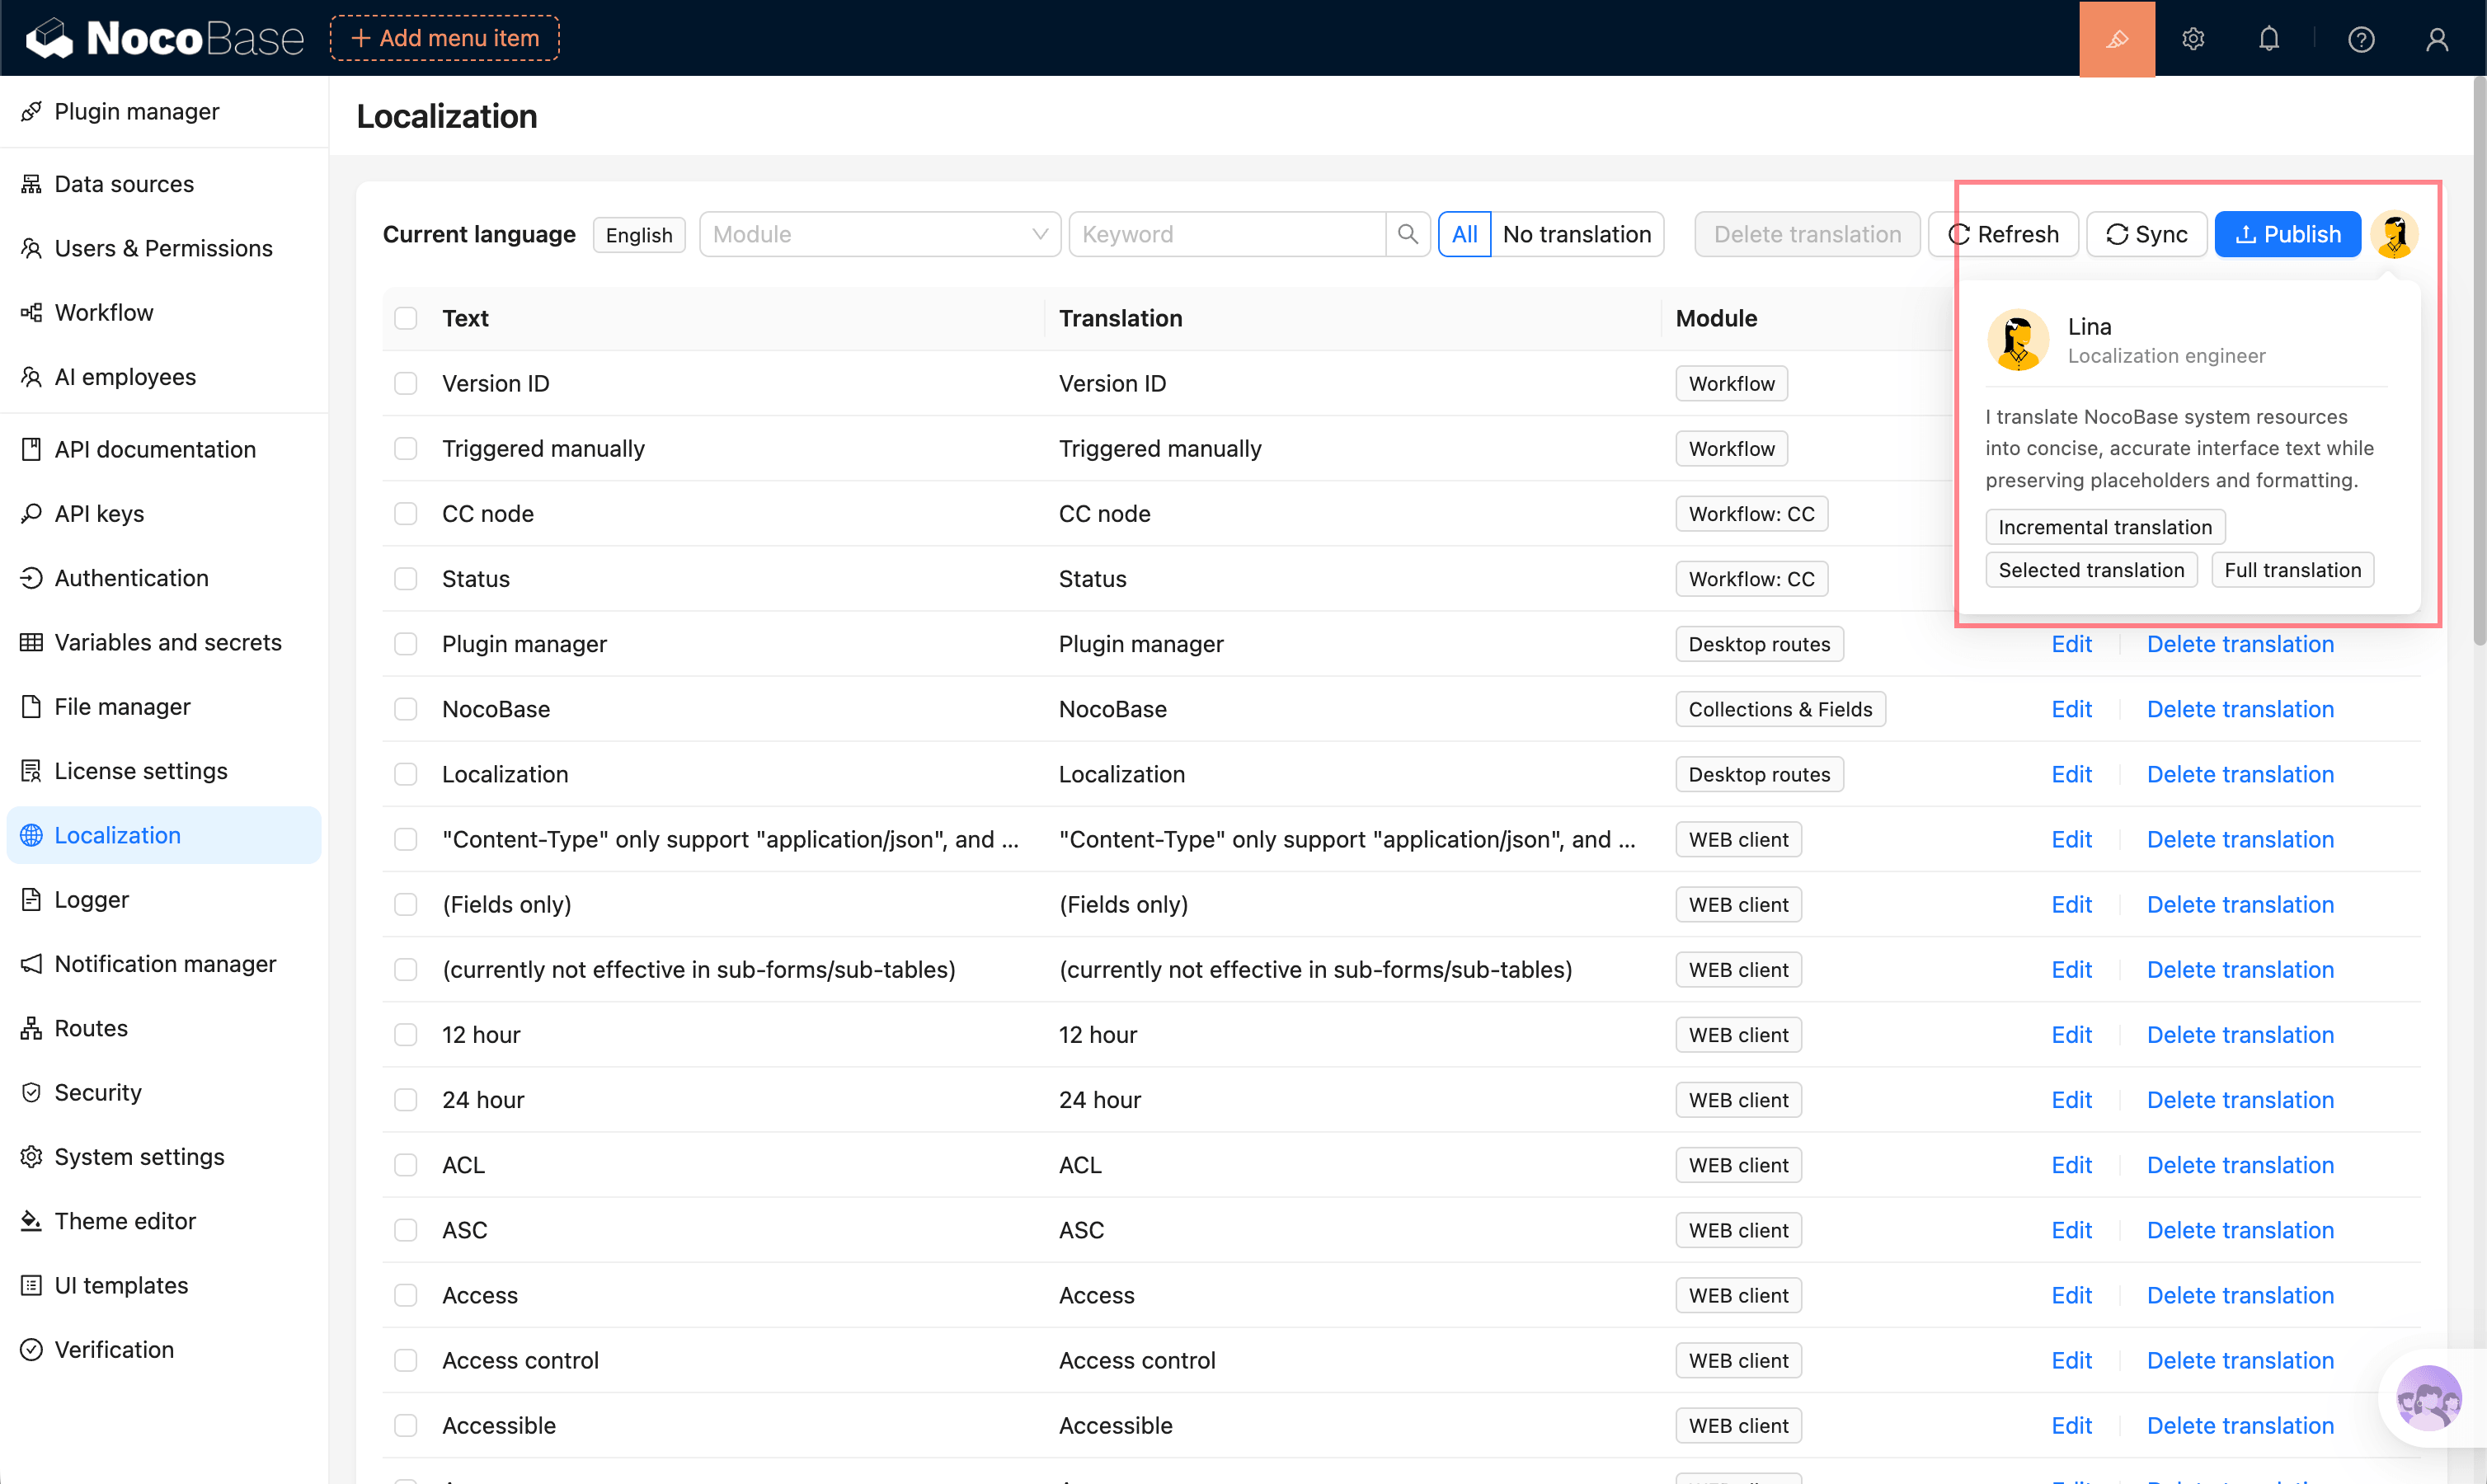Check the CC node row checkbox
Screen dimensions: 2487x1484
tap(405, 513)
